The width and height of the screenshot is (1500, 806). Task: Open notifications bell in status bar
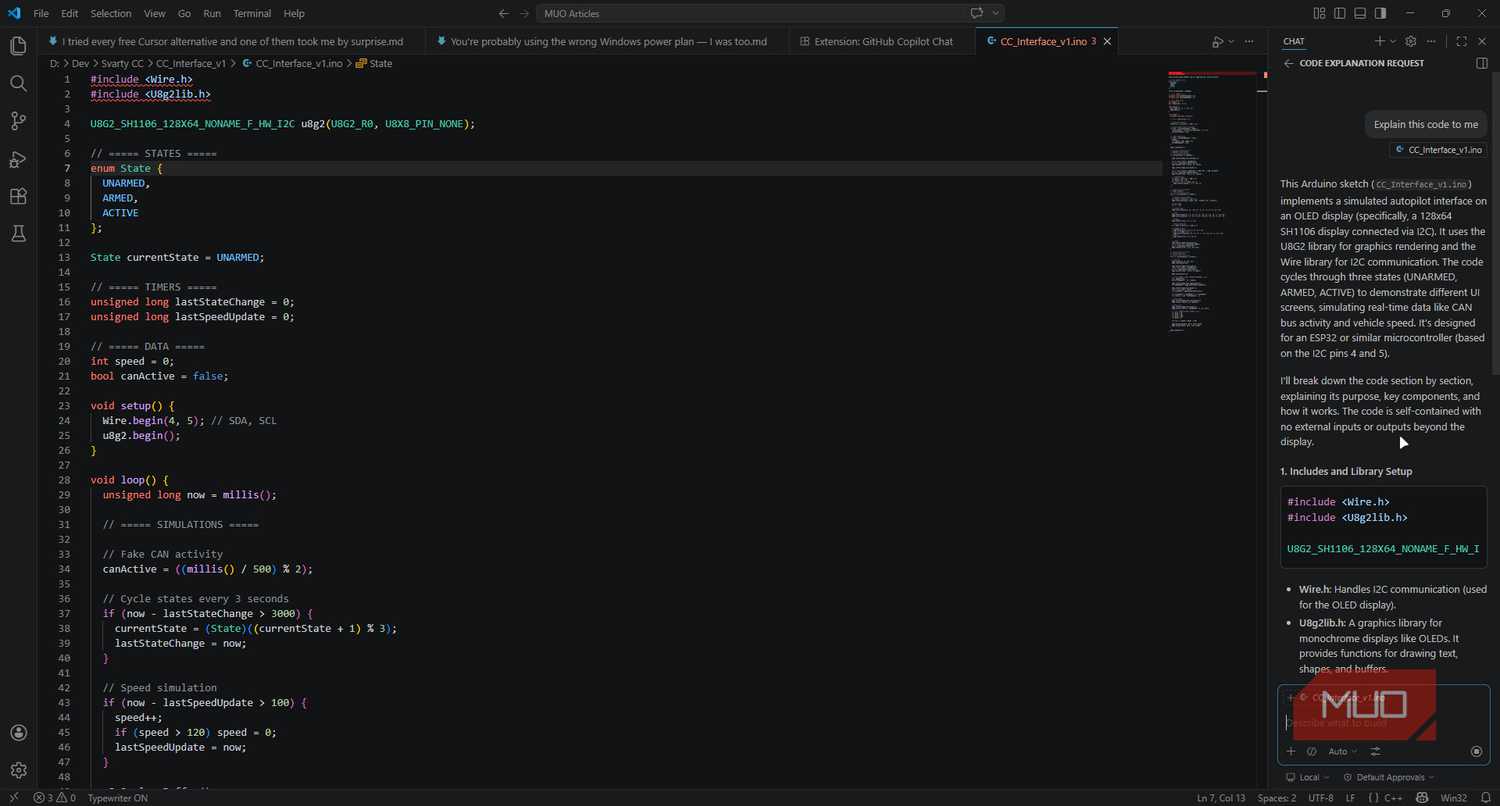pyautogui.click(x=1486, y=798)
